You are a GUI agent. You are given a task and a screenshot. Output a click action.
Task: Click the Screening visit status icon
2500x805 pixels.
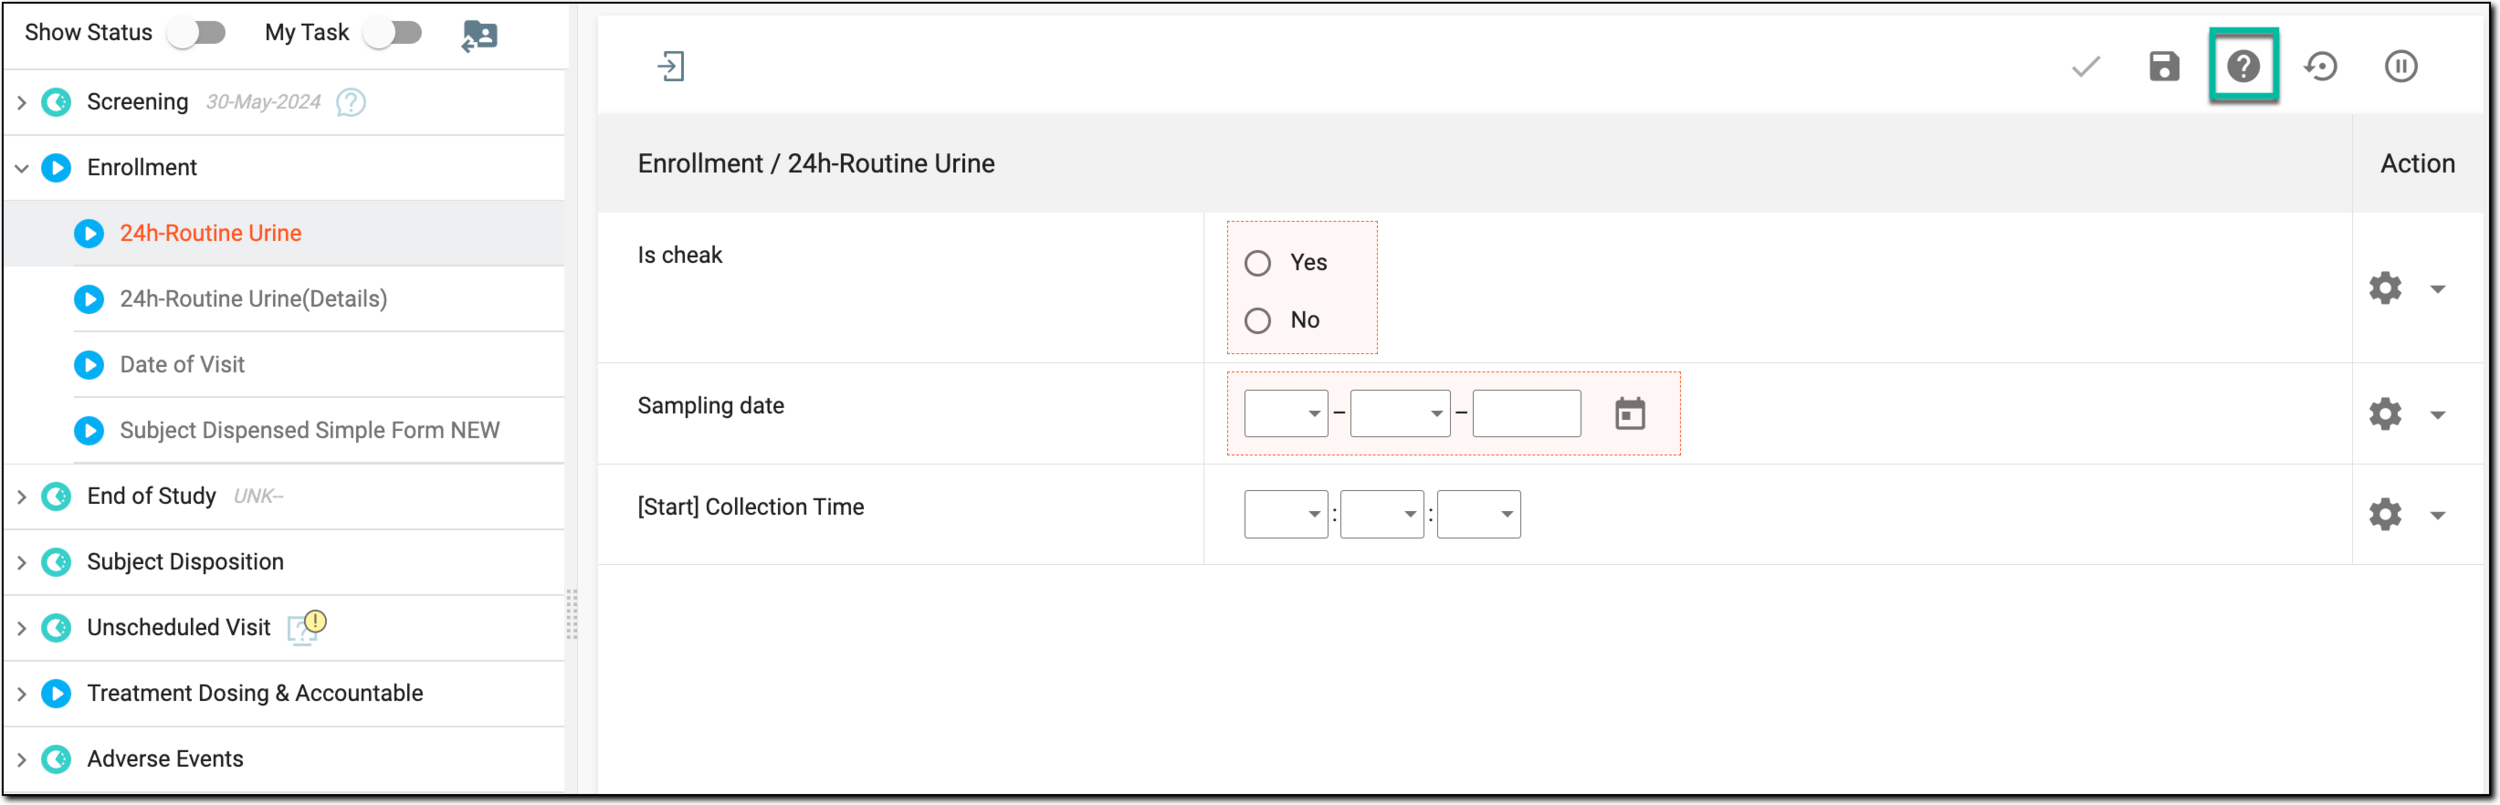point(57,102)
